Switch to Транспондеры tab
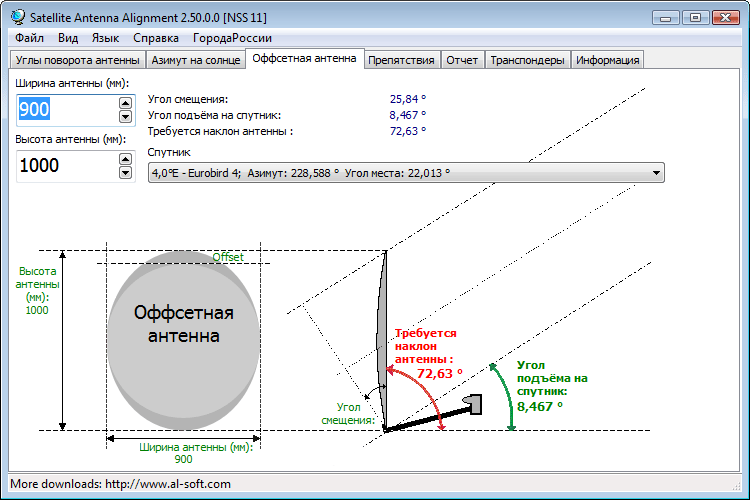The image size is (750, 500). (527, 60)
